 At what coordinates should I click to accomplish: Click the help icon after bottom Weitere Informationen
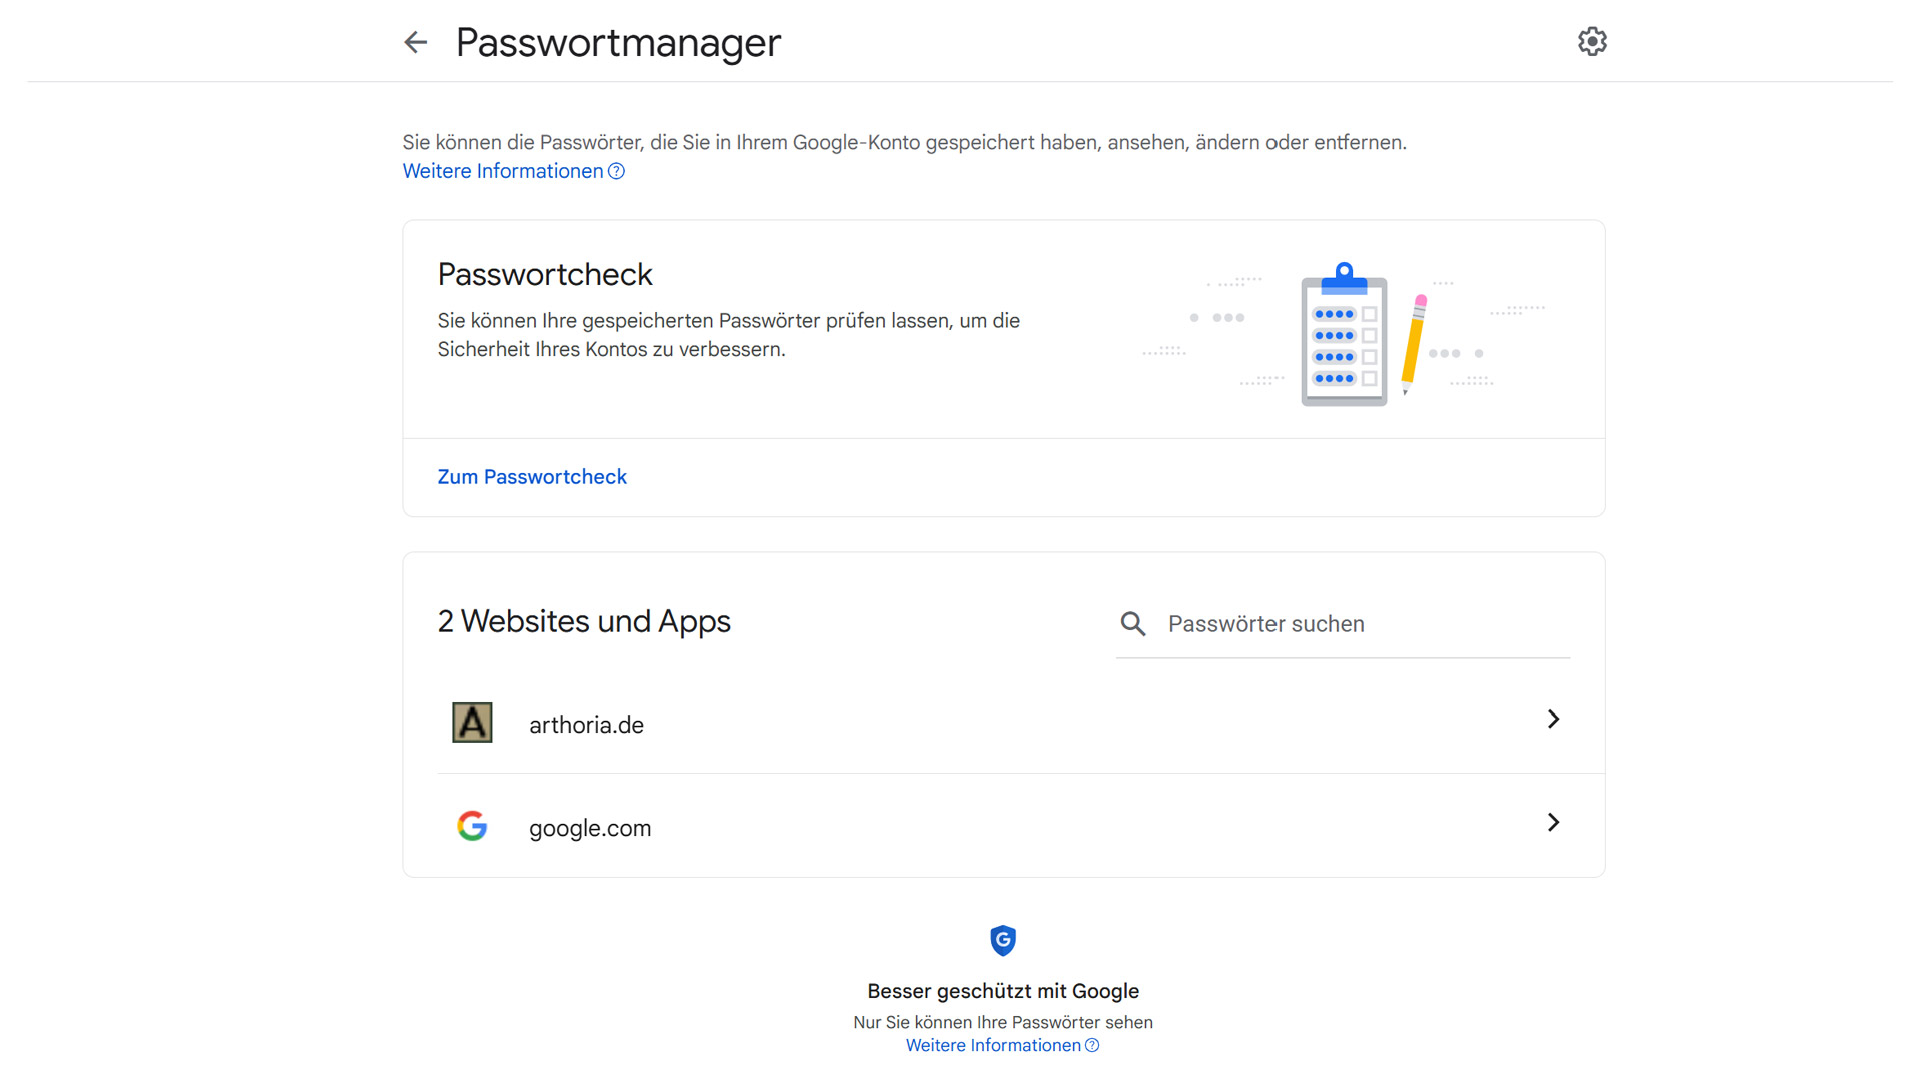click(1092, 1045)
